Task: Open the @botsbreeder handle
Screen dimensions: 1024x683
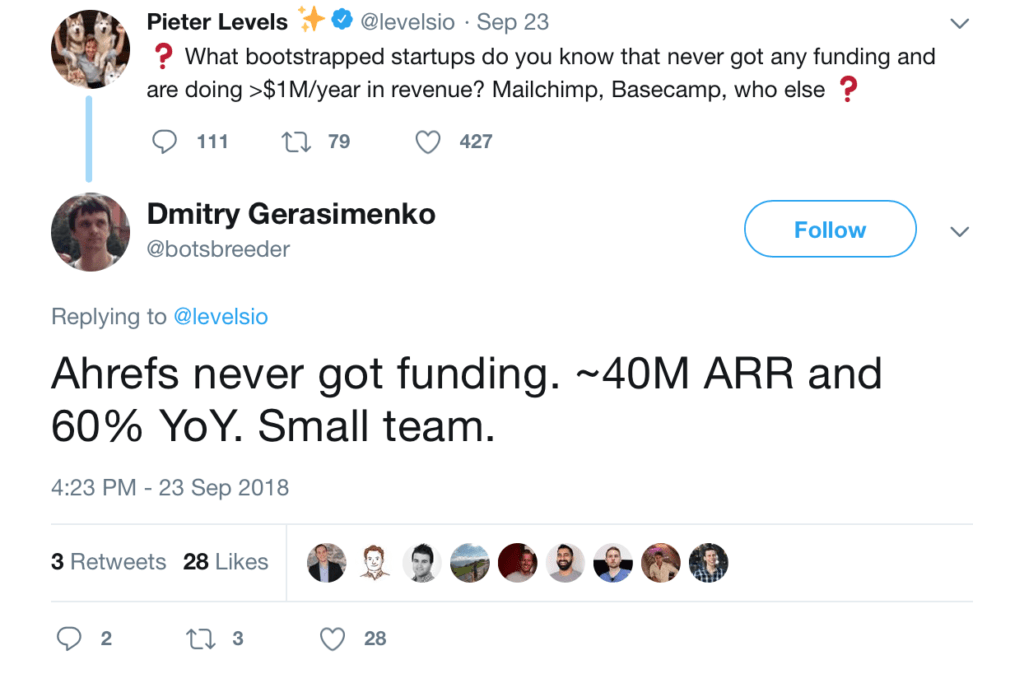Action: 218,249
